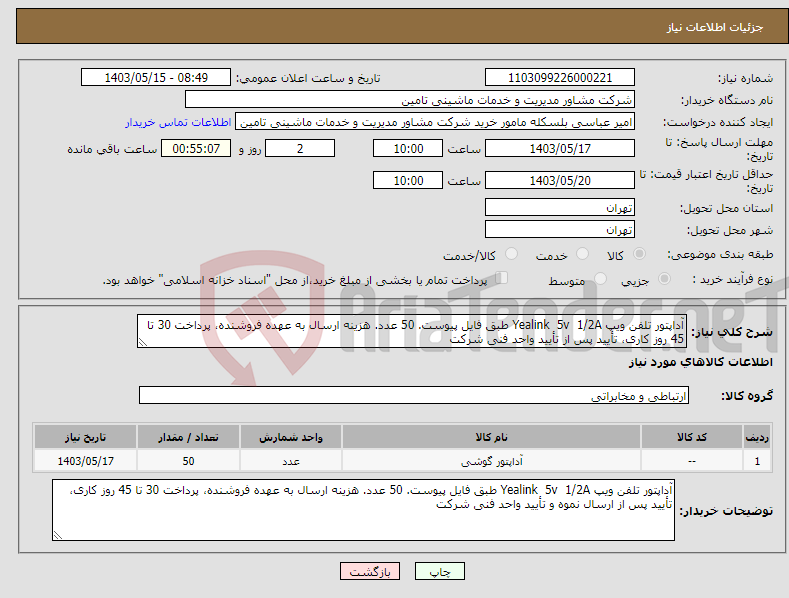Click the تاریخ نیاز column header
This screenshot has width=789, height=598.
(x=86, y=437)
